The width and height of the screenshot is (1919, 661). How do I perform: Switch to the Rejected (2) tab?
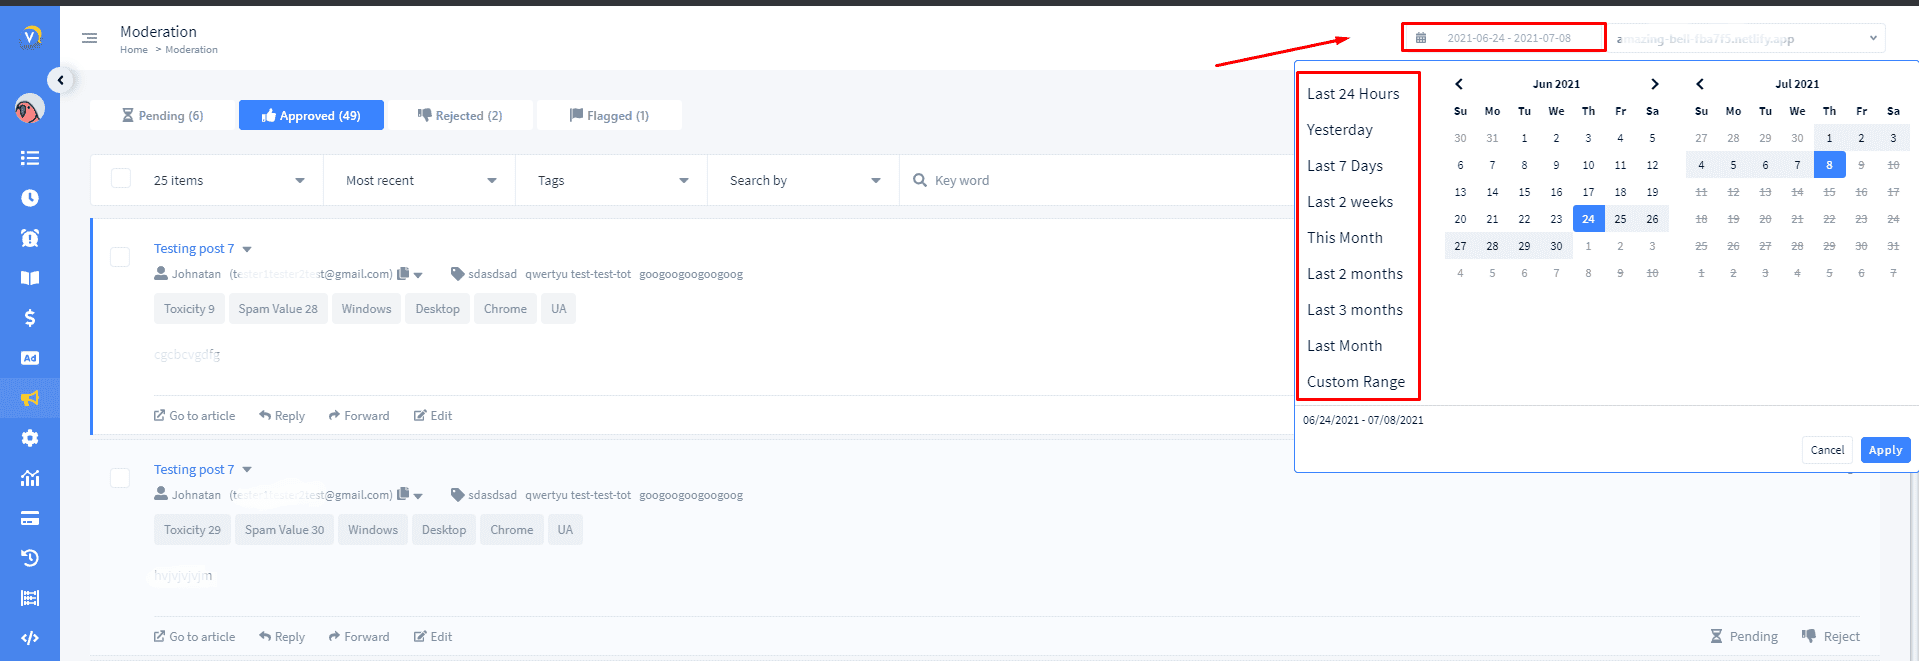pyautogui.click(x=460, y=116)
